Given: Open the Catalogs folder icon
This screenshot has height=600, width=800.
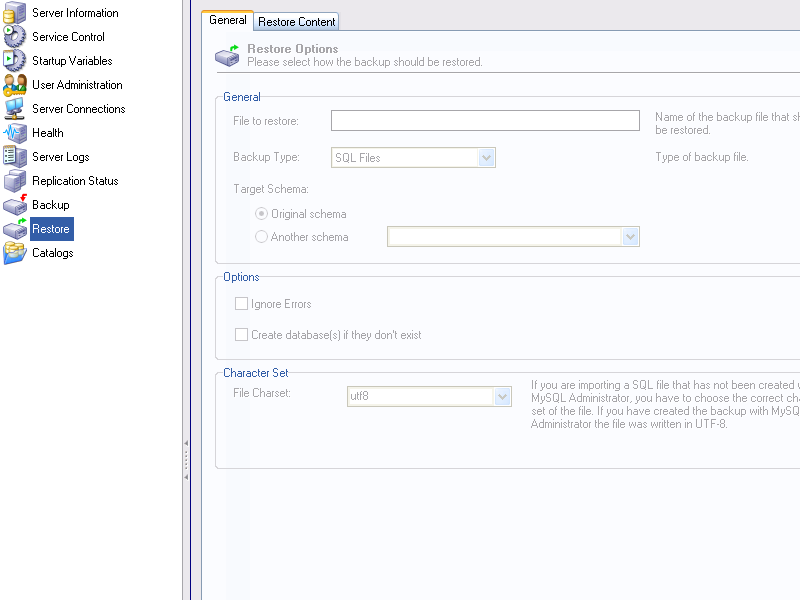Looking at the screenshot, I should click(x=15, y=253).
